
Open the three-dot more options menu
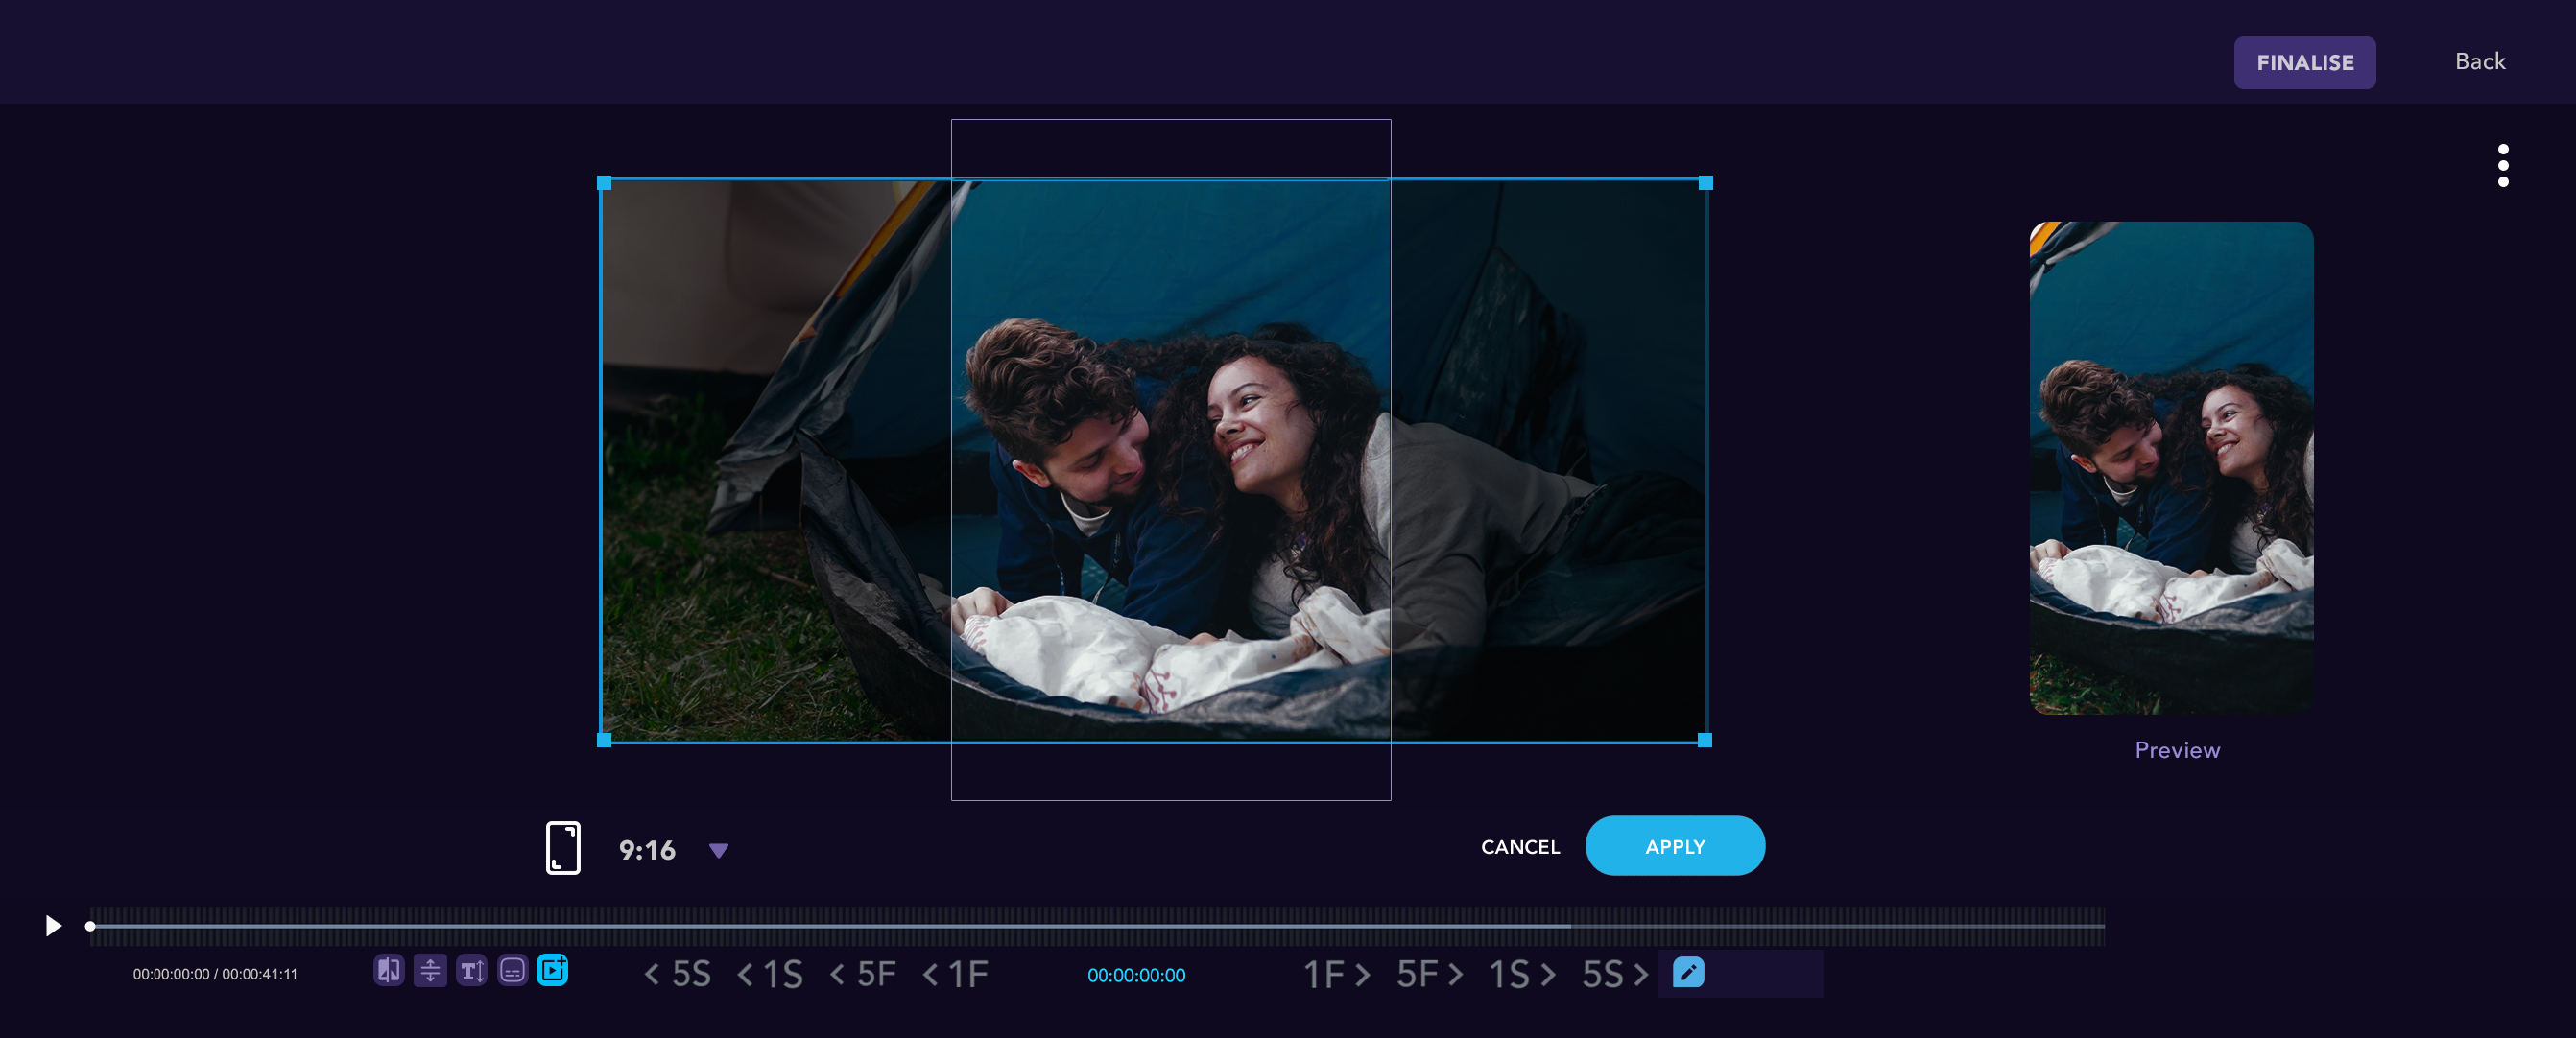tap(2503, 165)
